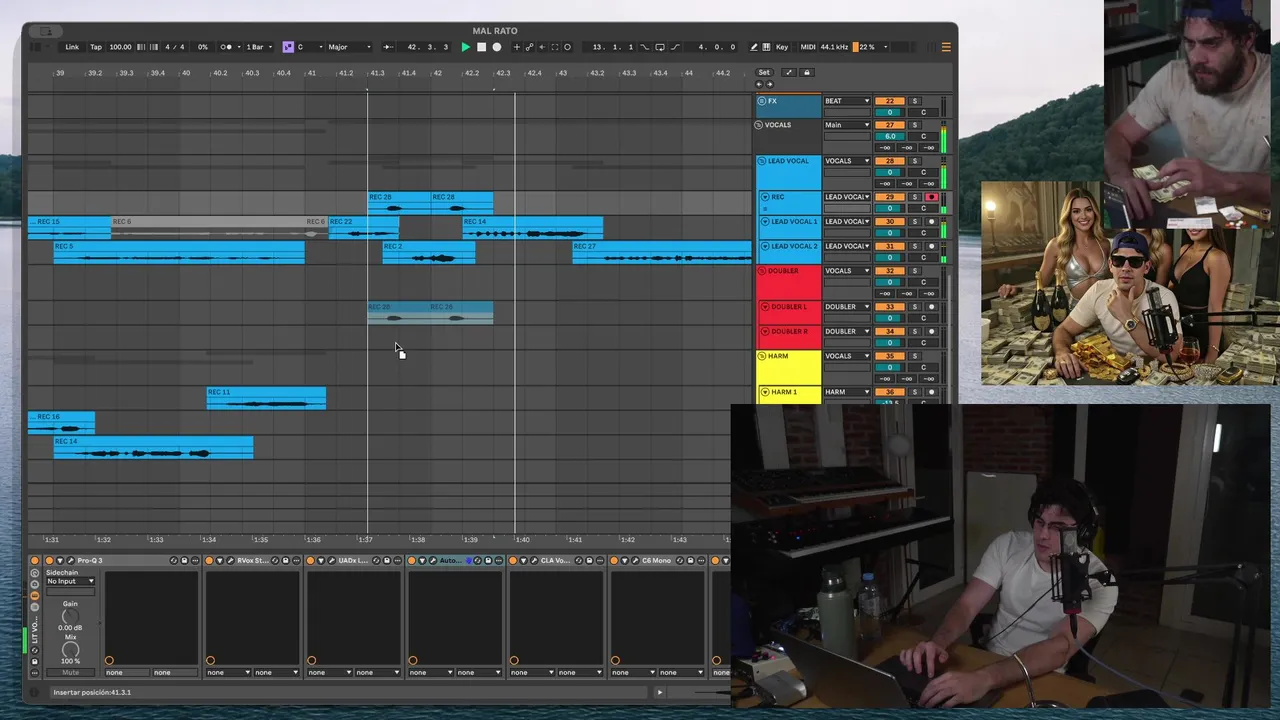Toggle C6 Mono device activator
The image size is (1280, 720).
point(613,561)
